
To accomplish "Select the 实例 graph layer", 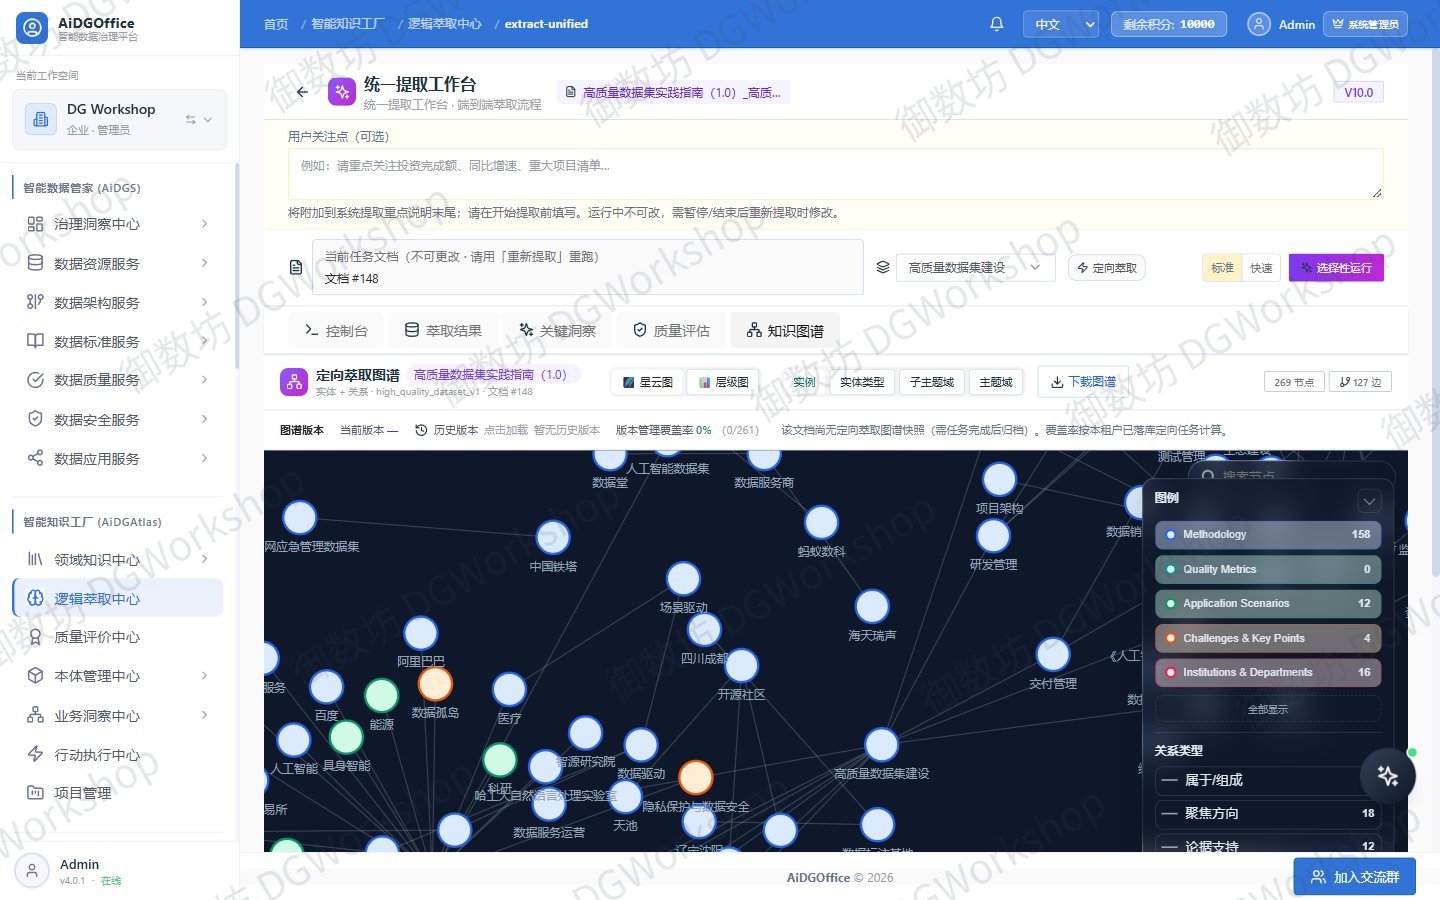I will pos(804,382).
